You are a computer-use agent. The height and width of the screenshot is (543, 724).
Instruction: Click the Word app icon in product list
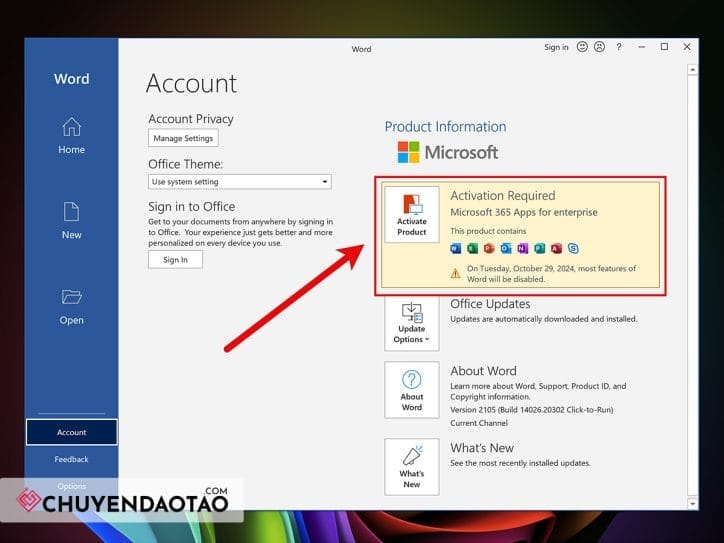(455, 248)
